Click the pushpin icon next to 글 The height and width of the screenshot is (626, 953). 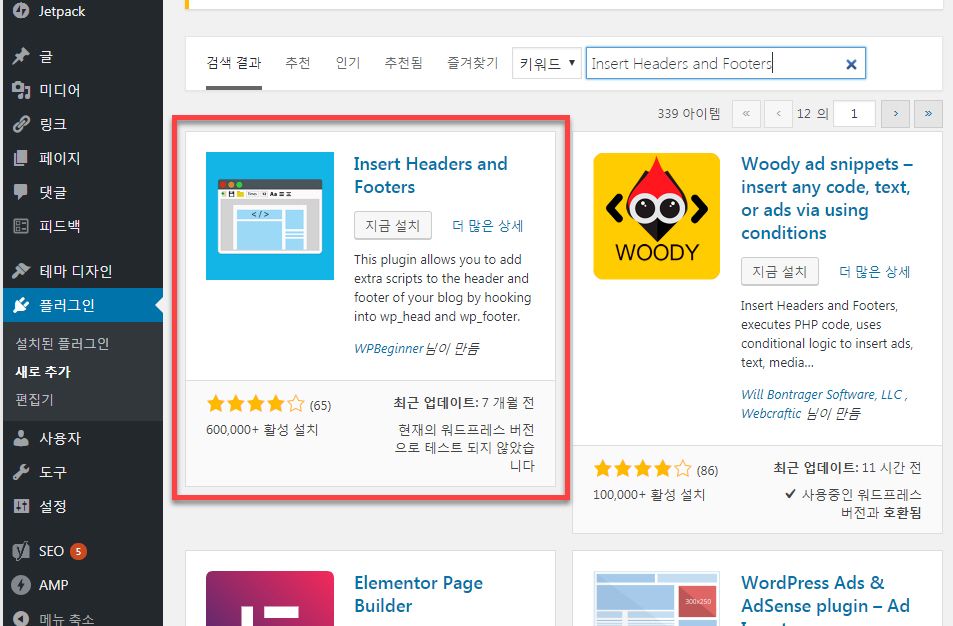coord(21,57)
